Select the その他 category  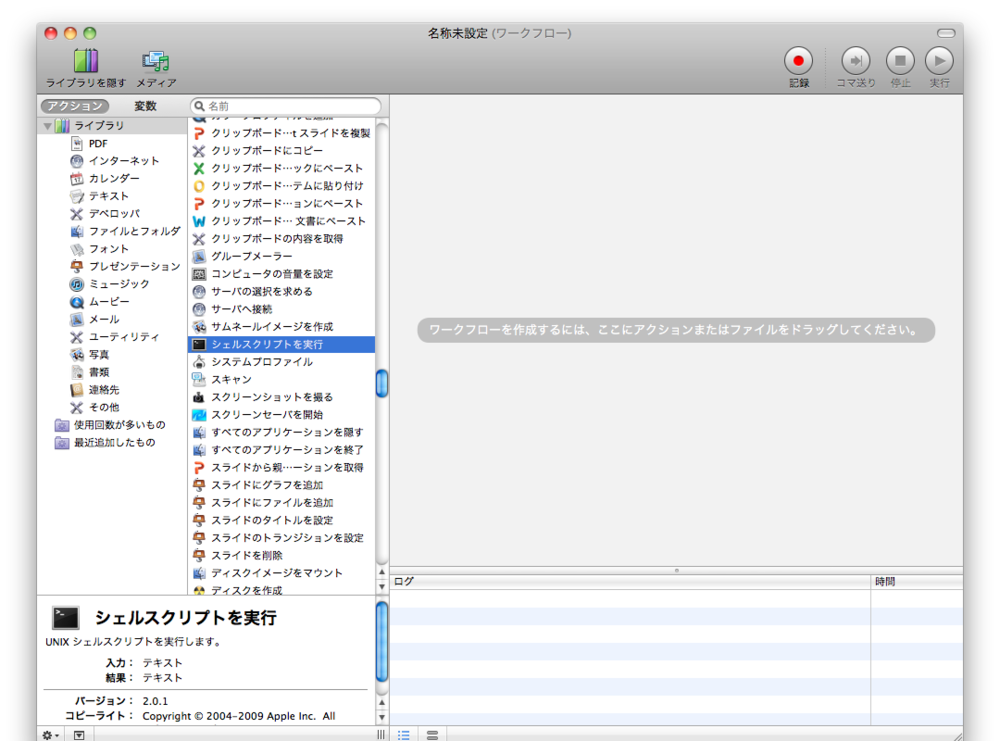click(x=94, y=407)
